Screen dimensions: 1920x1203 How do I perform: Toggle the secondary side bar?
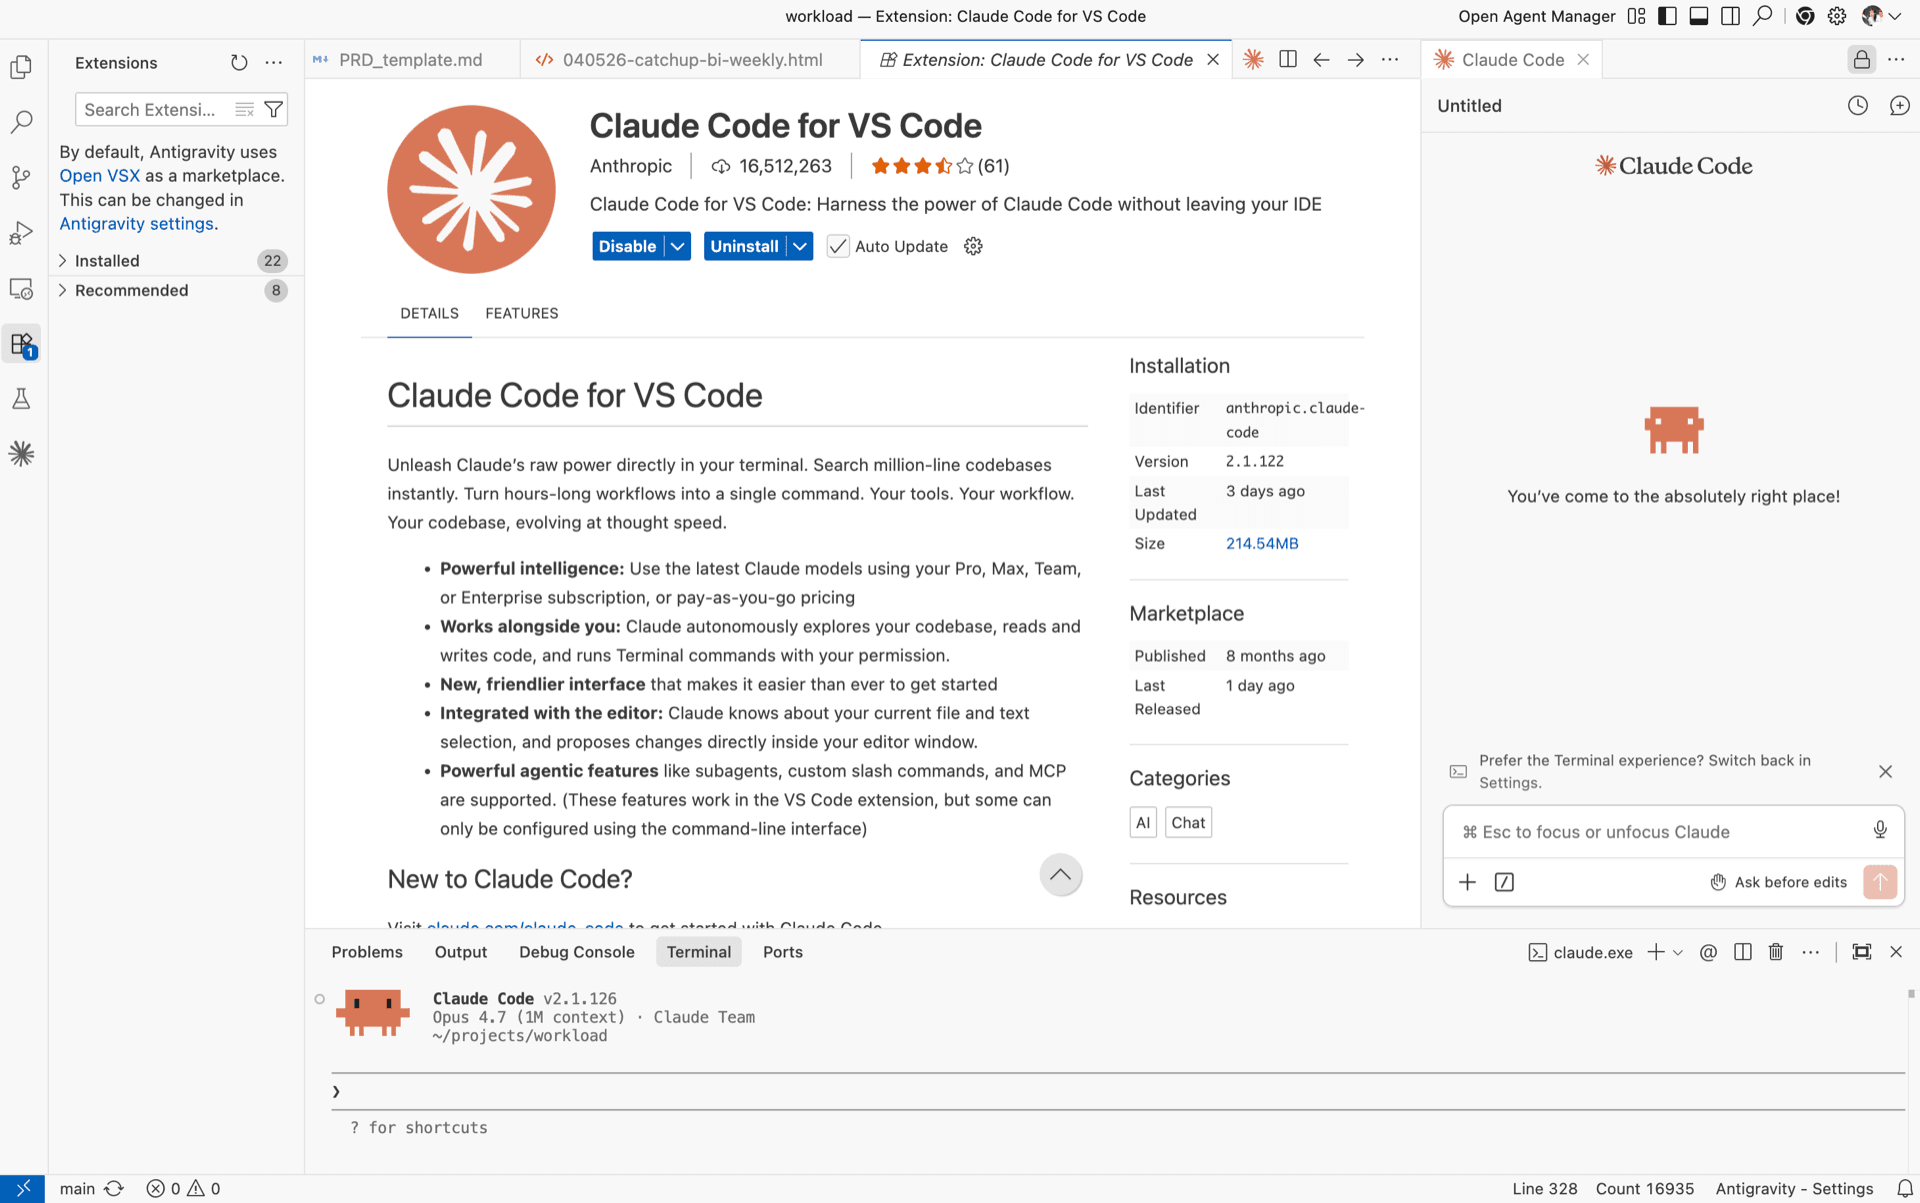(x=1731, y=16)
